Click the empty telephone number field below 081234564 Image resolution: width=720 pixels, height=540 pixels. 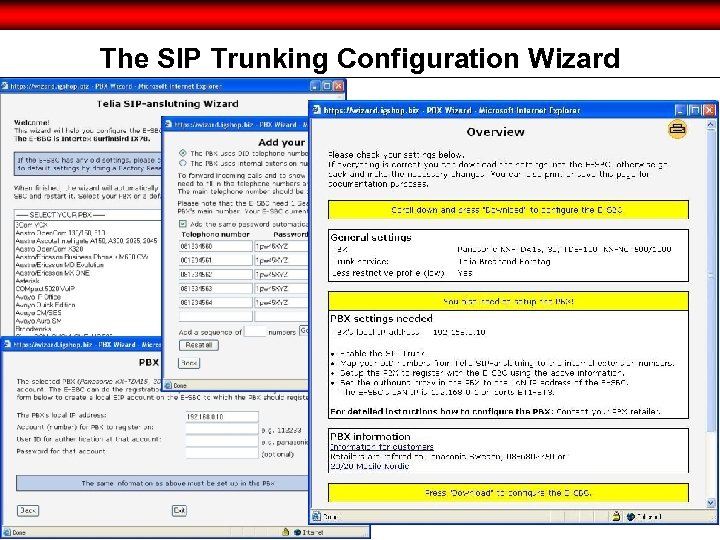coord(216,316)
